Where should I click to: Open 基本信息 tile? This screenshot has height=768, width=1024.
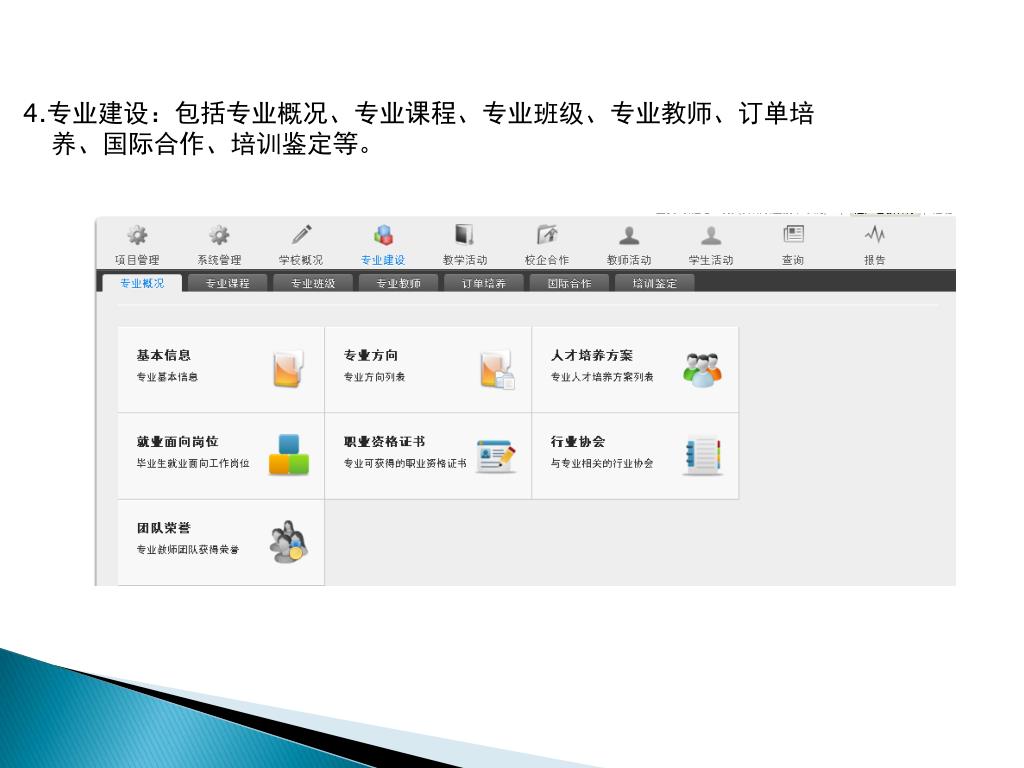[x=221, y=370]
